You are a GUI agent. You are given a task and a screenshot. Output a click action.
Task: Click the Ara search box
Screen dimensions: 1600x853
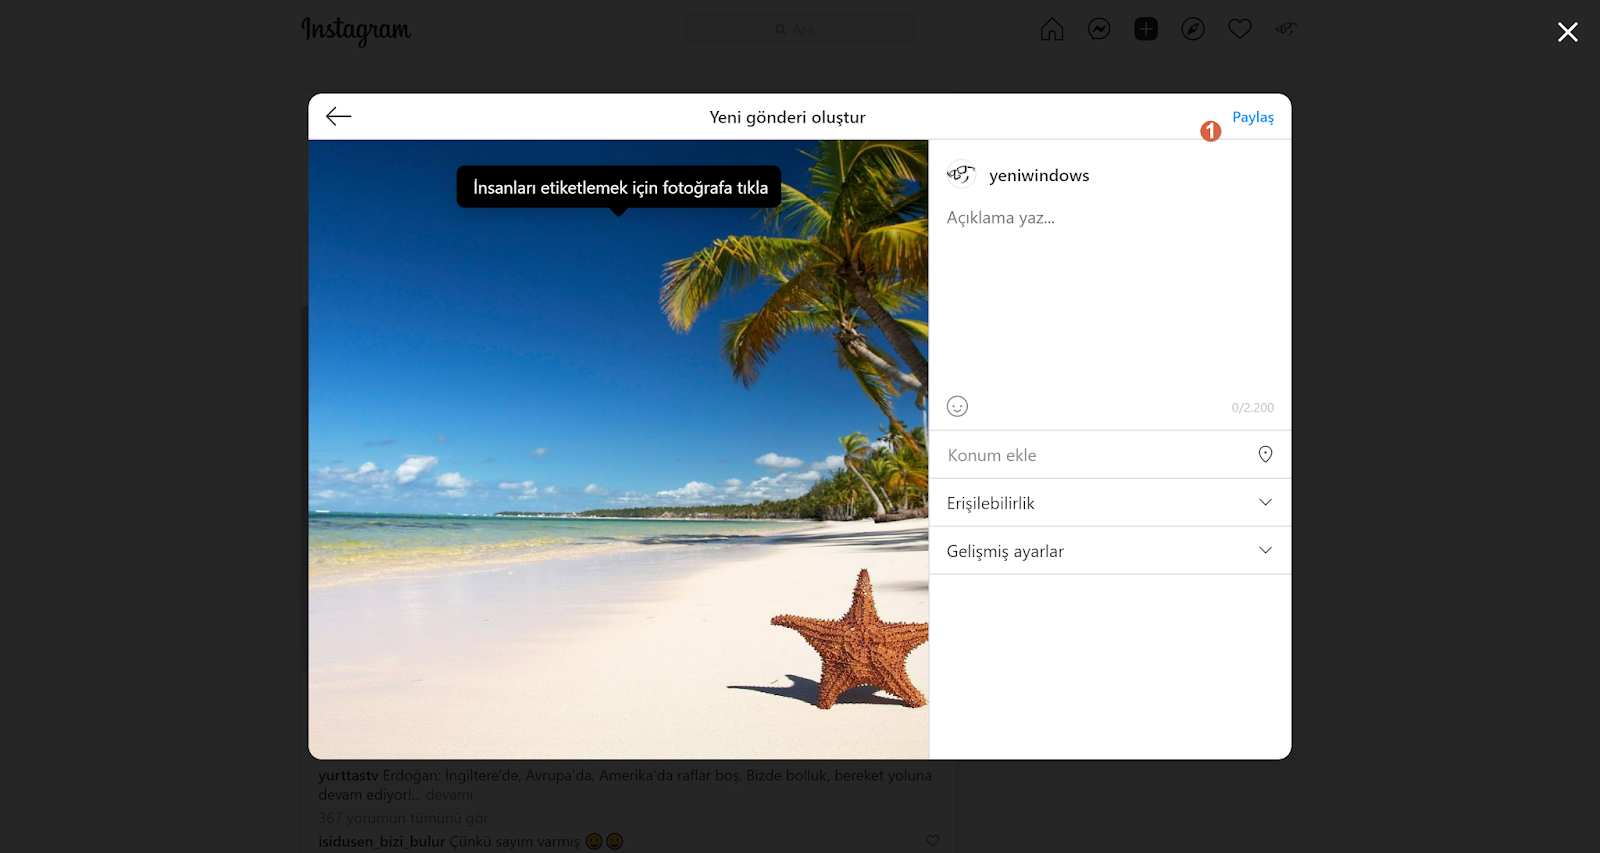tap(799, 29)
